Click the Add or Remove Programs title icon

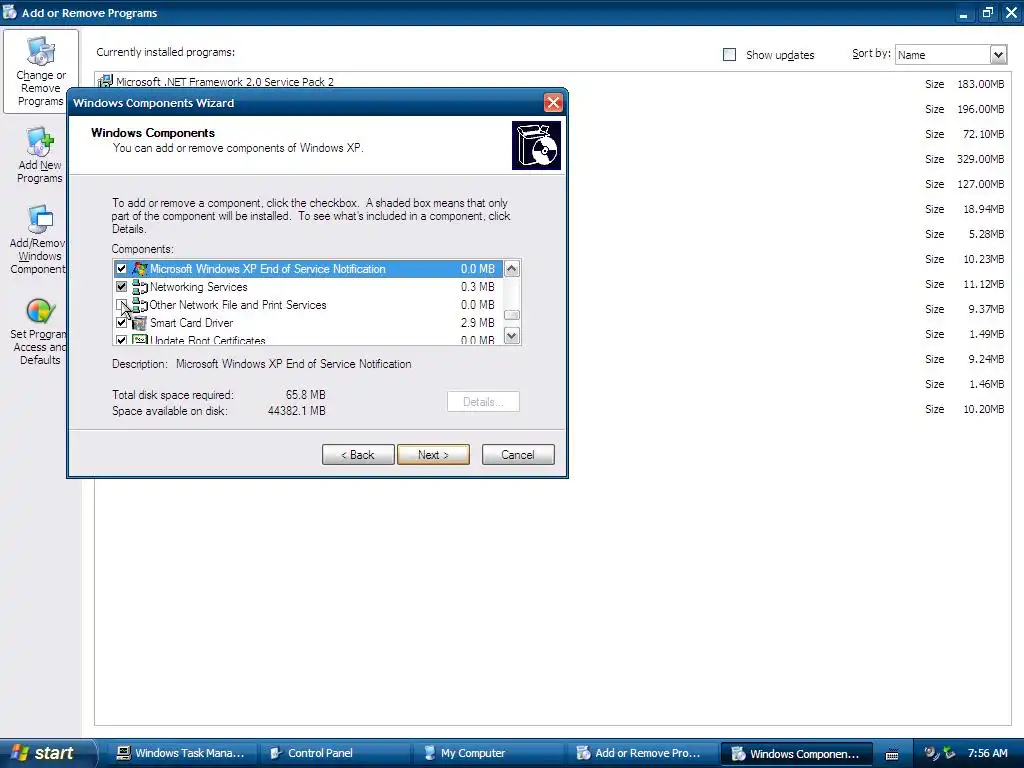pyautogui.click(x=9, y=12)
